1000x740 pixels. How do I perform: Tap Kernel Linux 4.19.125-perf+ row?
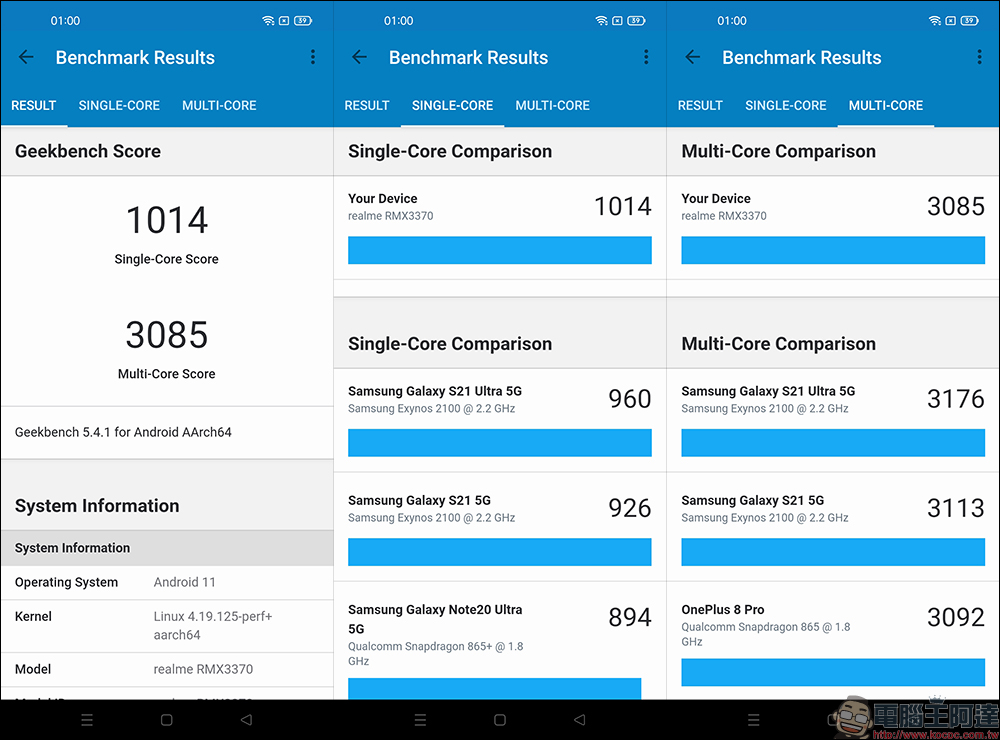tap(166, 626)
